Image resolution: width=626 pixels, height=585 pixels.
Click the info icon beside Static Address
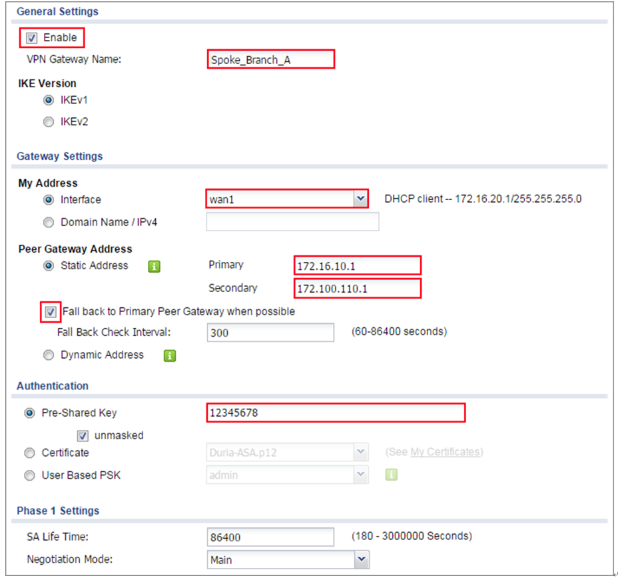tap(155, 266)
